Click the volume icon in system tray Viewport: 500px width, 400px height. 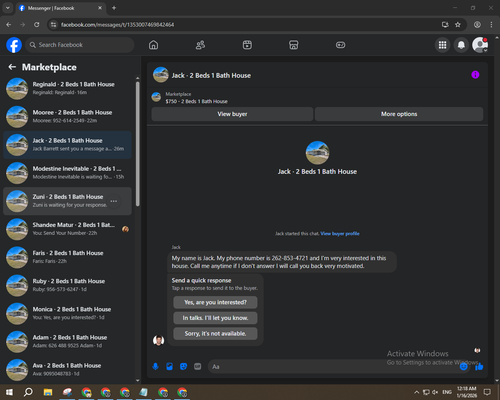click(x=435, y=392)
